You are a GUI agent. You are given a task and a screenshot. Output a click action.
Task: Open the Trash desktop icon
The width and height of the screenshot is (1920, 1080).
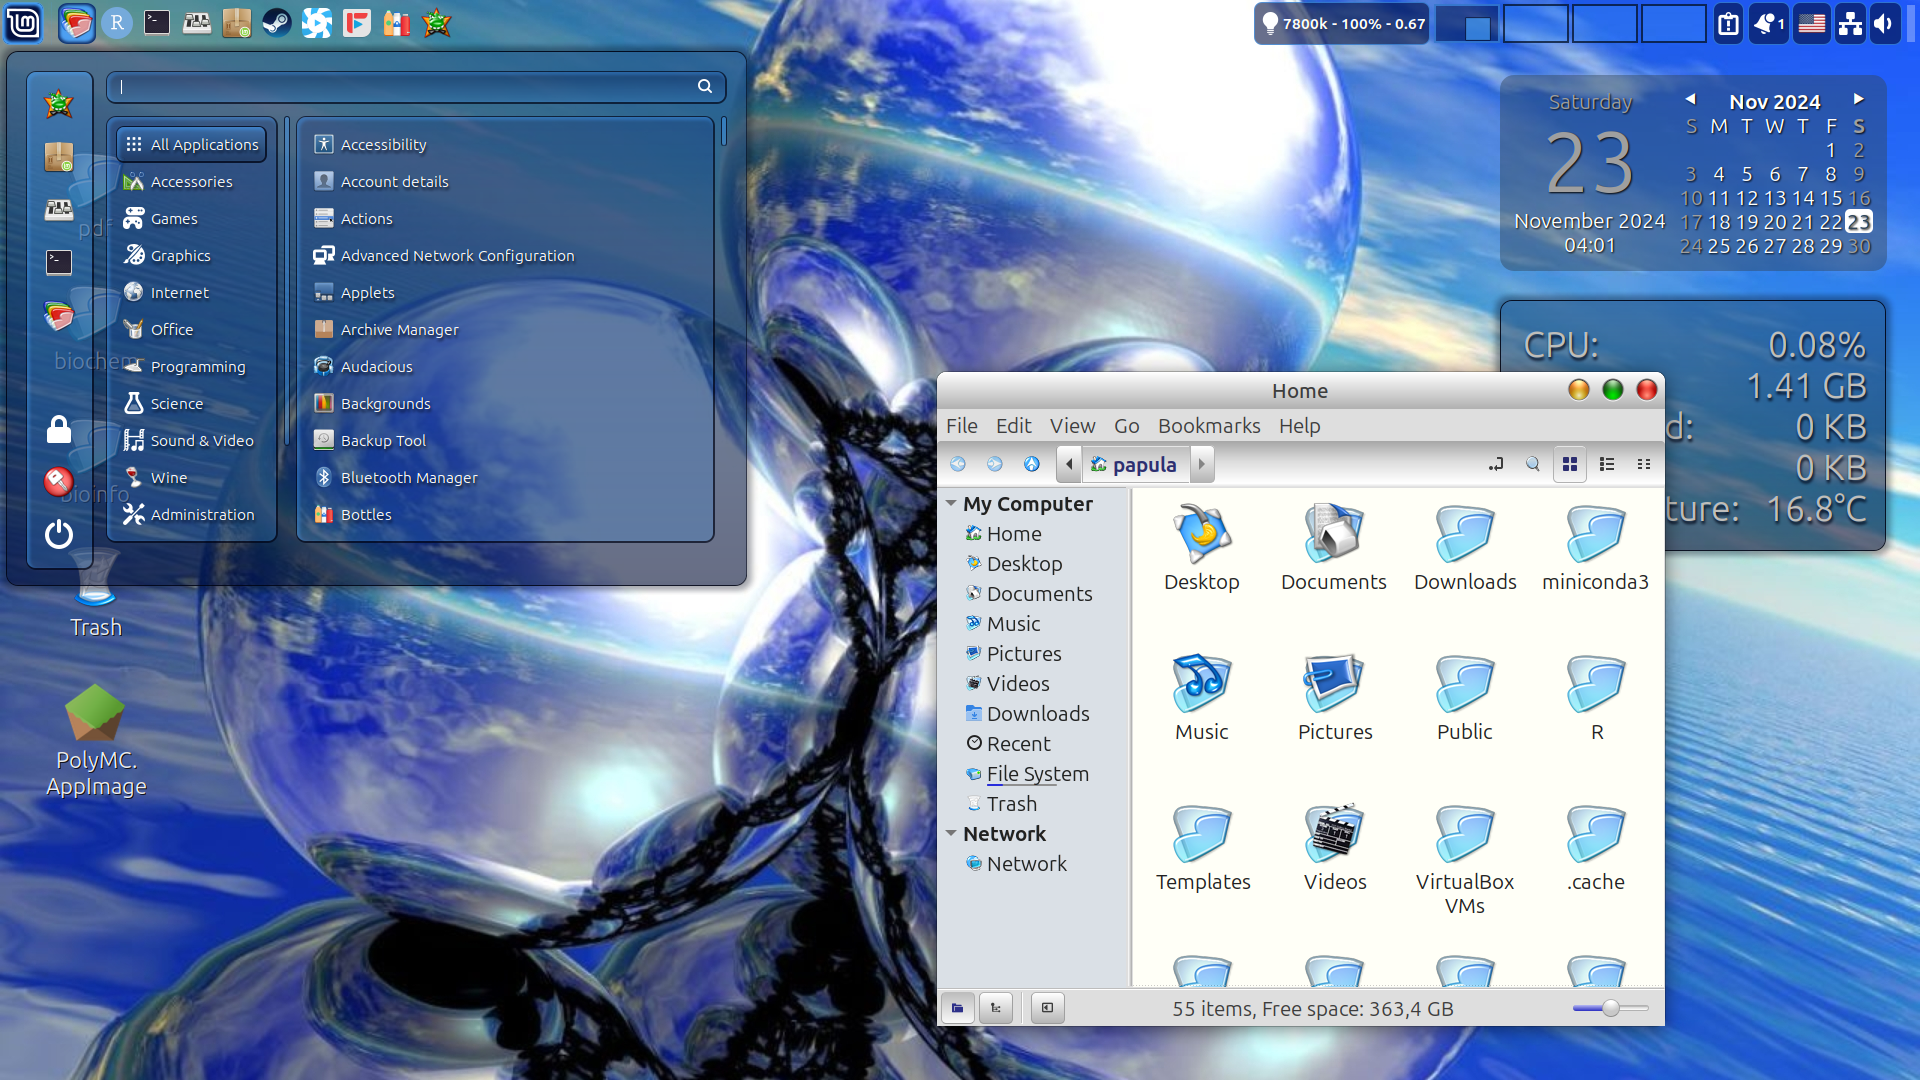[96, 595]
